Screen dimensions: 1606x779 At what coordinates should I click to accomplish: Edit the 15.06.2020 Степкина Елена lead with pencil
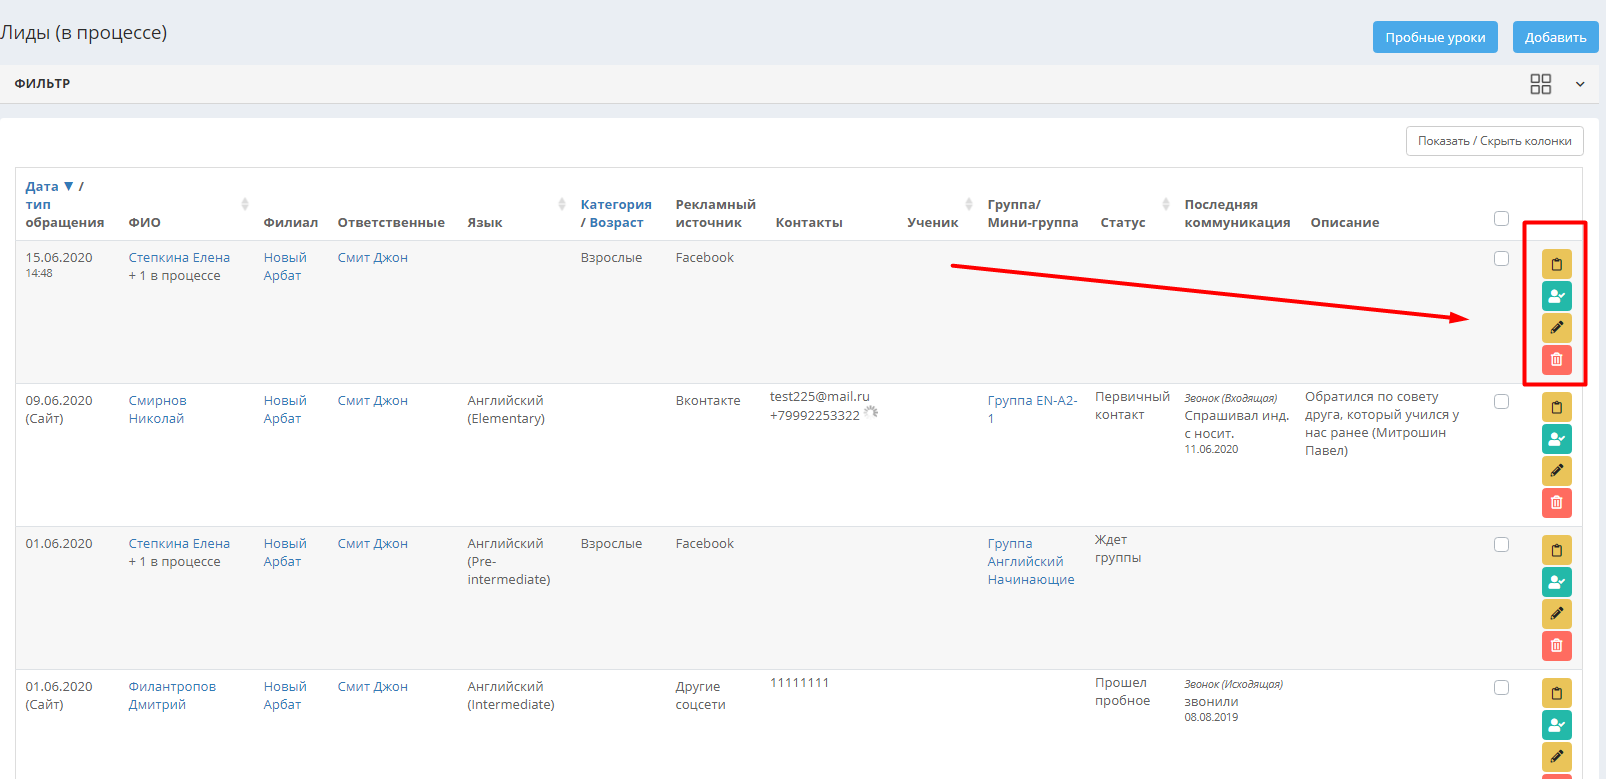click(x=1557, y=328)
